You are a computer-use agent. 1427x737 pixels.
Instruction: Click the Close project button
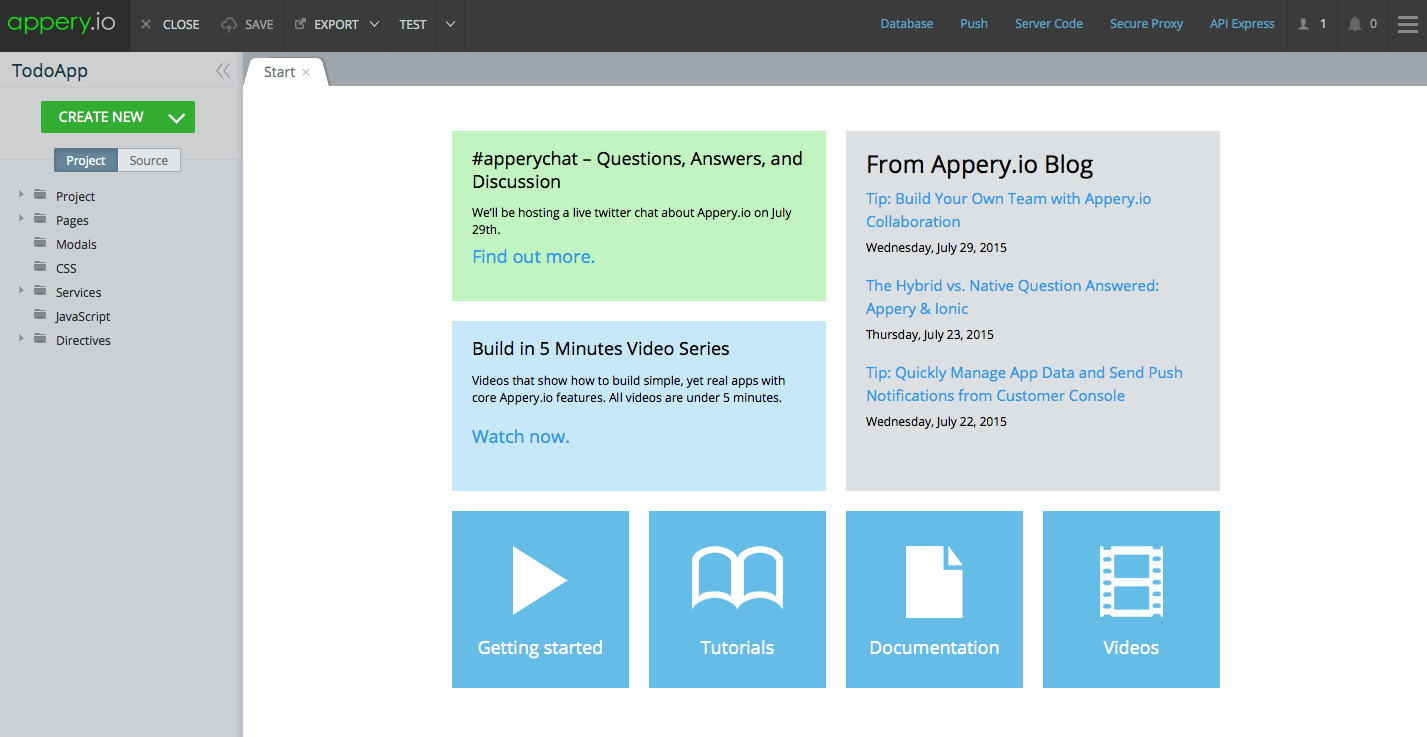click(x=170, y=25)
